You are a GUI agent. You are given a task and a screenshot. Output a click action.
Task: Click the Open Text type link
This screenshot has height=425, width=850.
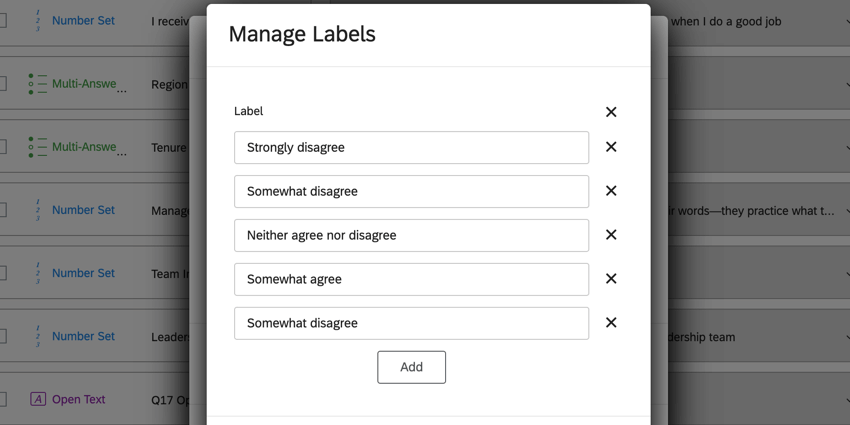click(x=78, y=399)
